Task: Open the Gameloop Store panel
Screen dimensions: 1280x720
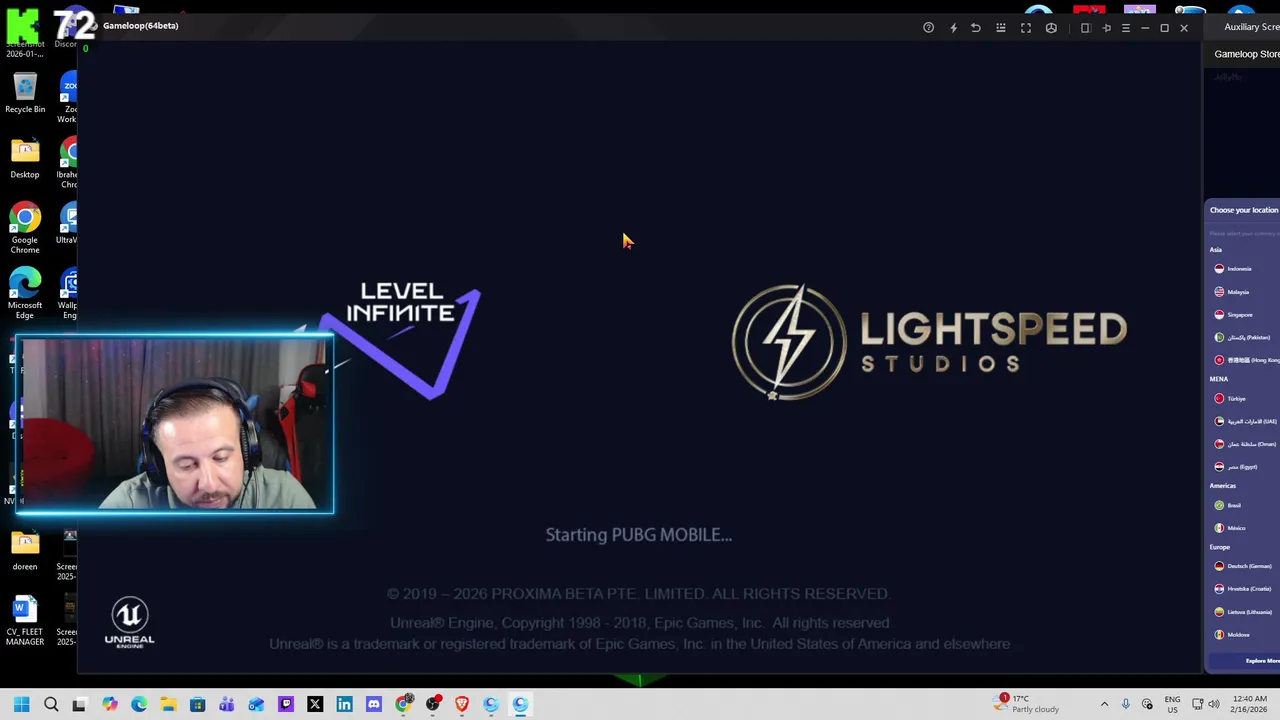Action: pos(1246,54)
